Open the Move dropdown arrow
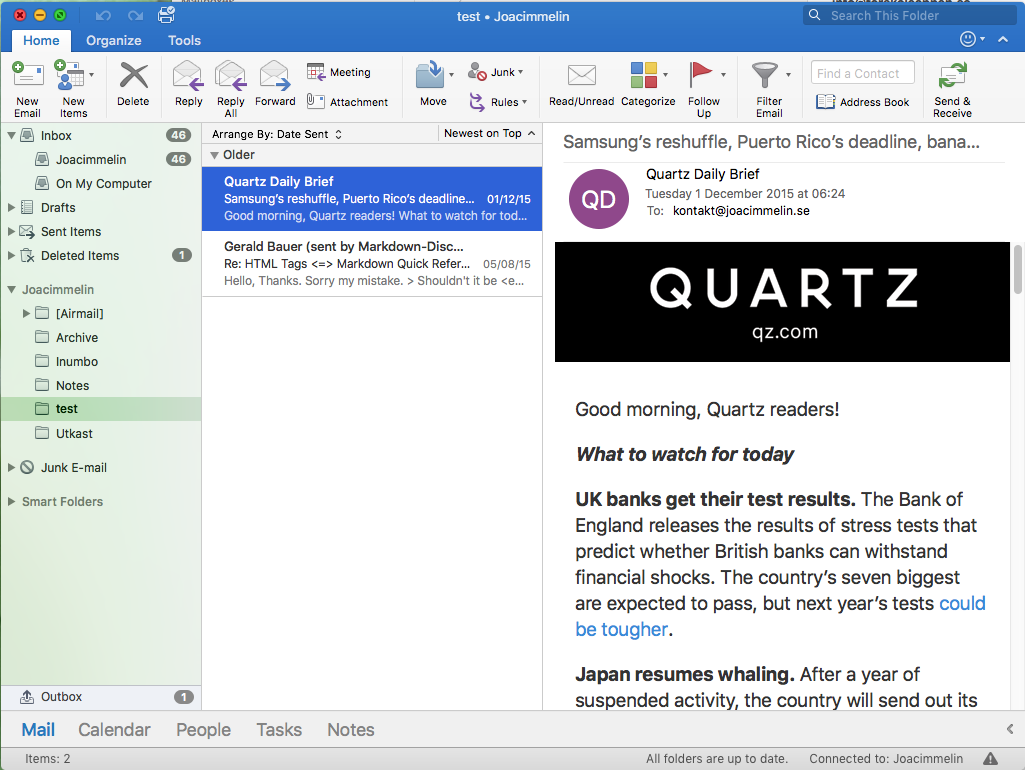Screen dimensions: 1025x770 coord(451,75)
